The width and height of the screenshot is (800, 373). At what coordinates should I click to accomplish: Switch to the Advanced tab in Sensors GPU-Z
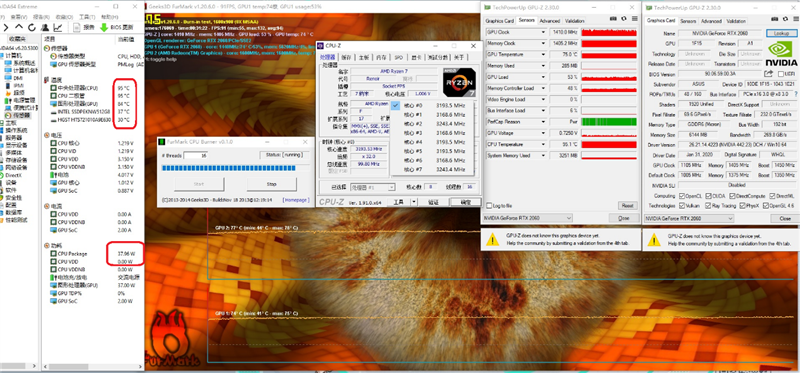click(x=549, y=21)
